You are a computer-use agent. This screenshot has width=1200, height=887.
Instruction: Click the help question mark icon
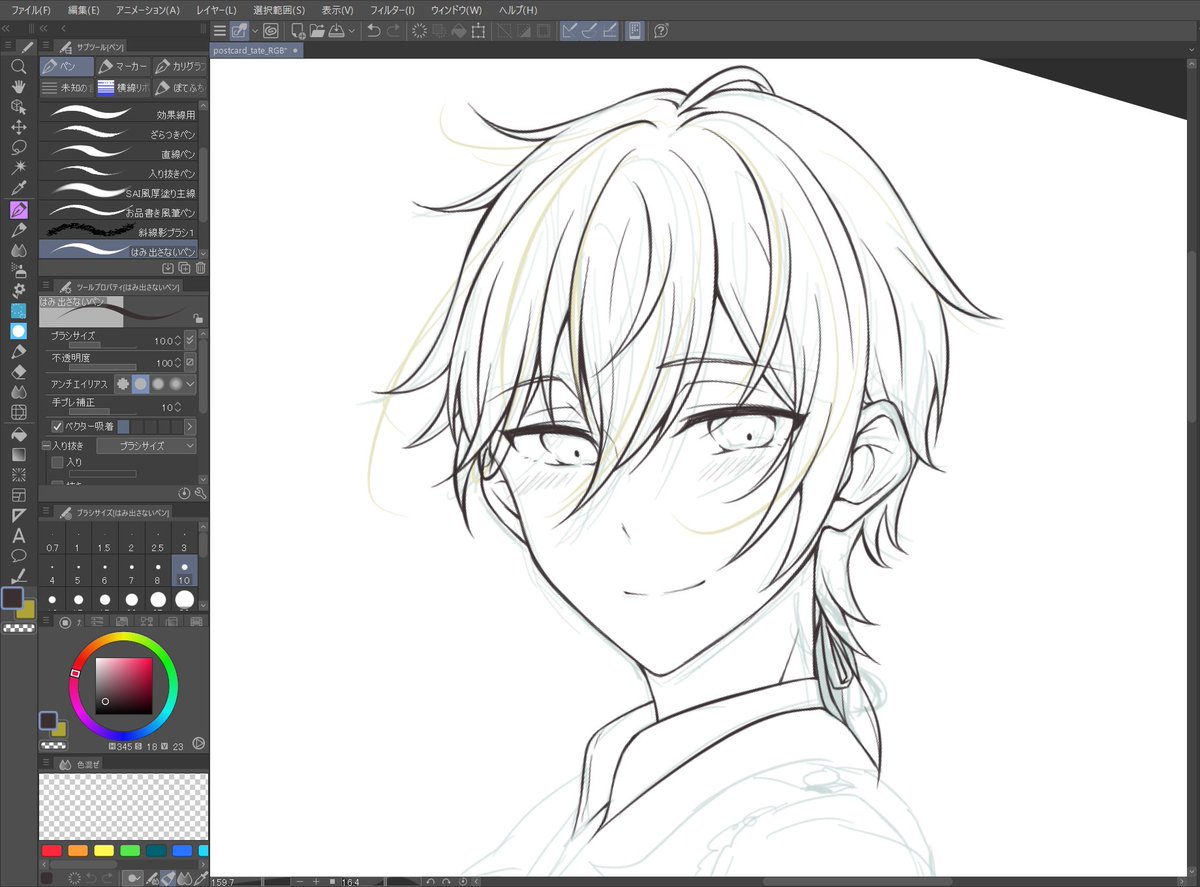[661, 31]
